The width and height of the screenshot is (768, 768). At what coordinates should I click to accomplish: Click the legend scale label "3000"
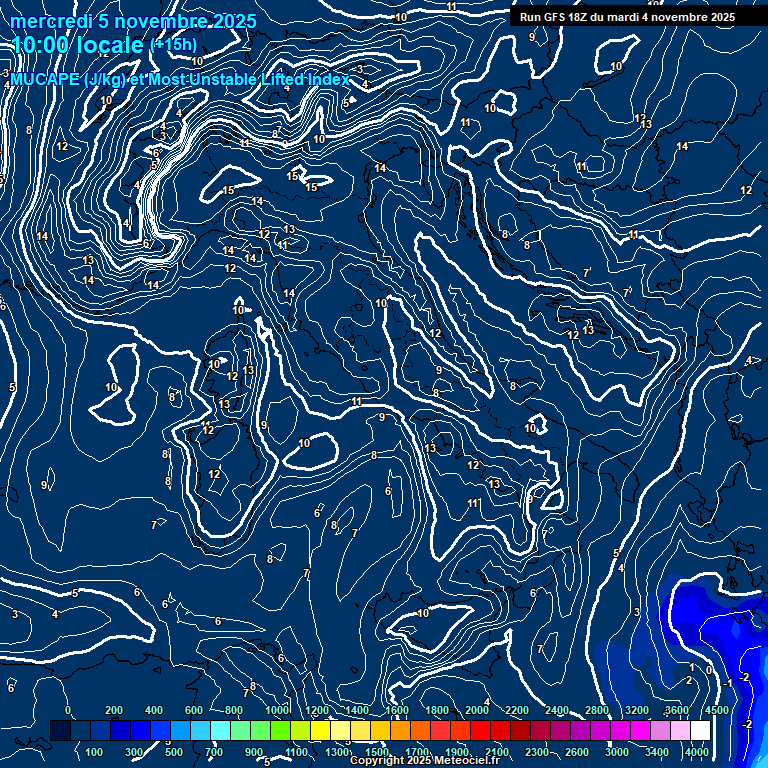617,752
